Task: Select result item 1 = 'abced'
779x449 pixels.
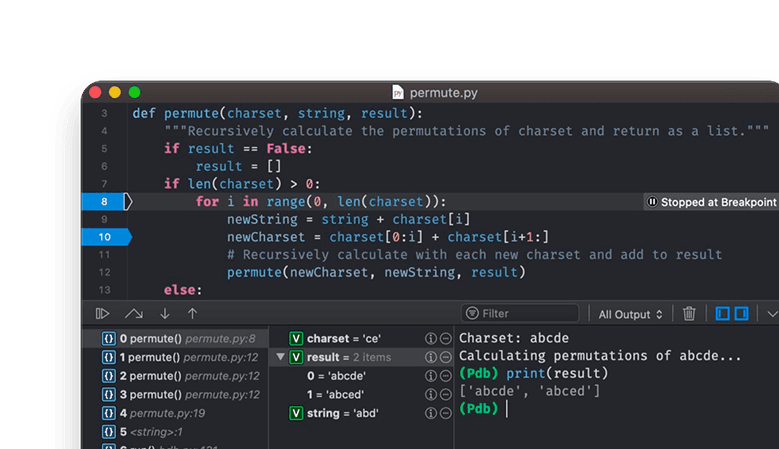Action: point(362,394)
